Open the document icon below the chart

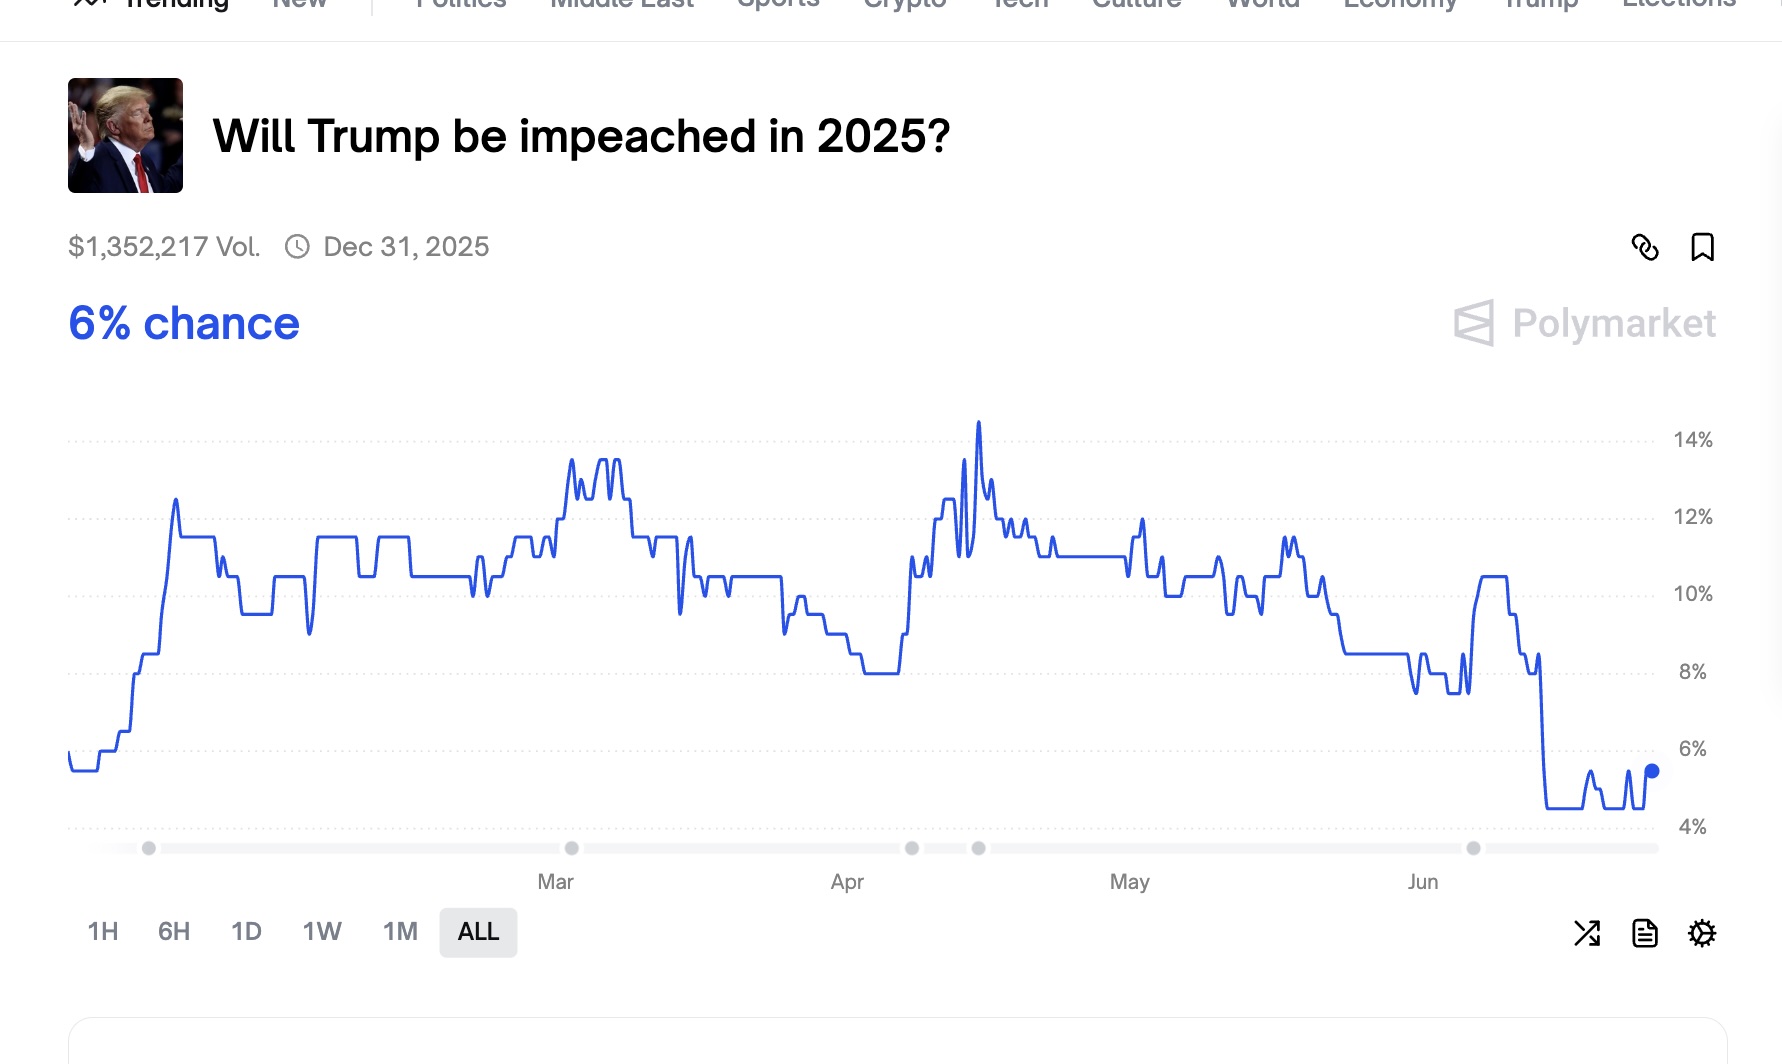1645,933
